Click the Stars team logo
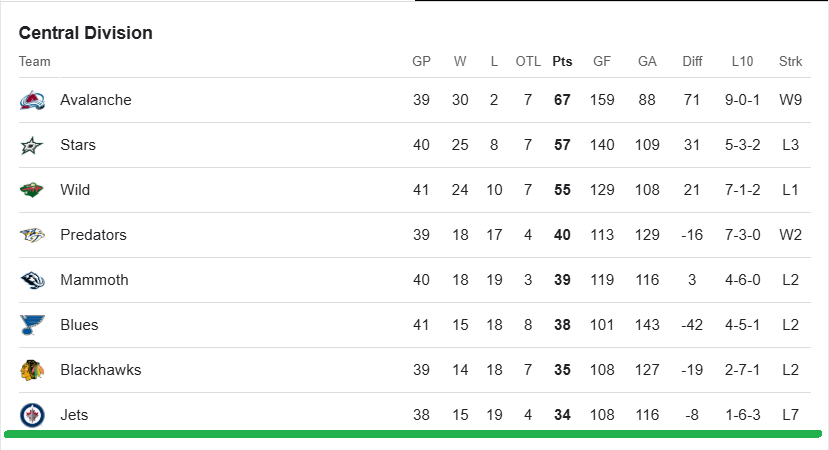 point(32,145)
